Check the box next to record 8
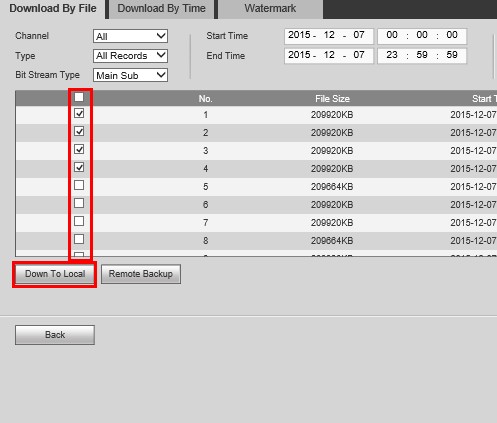Image resolution: width=497 pixels, height=423 pixels. tap(79, 239)
